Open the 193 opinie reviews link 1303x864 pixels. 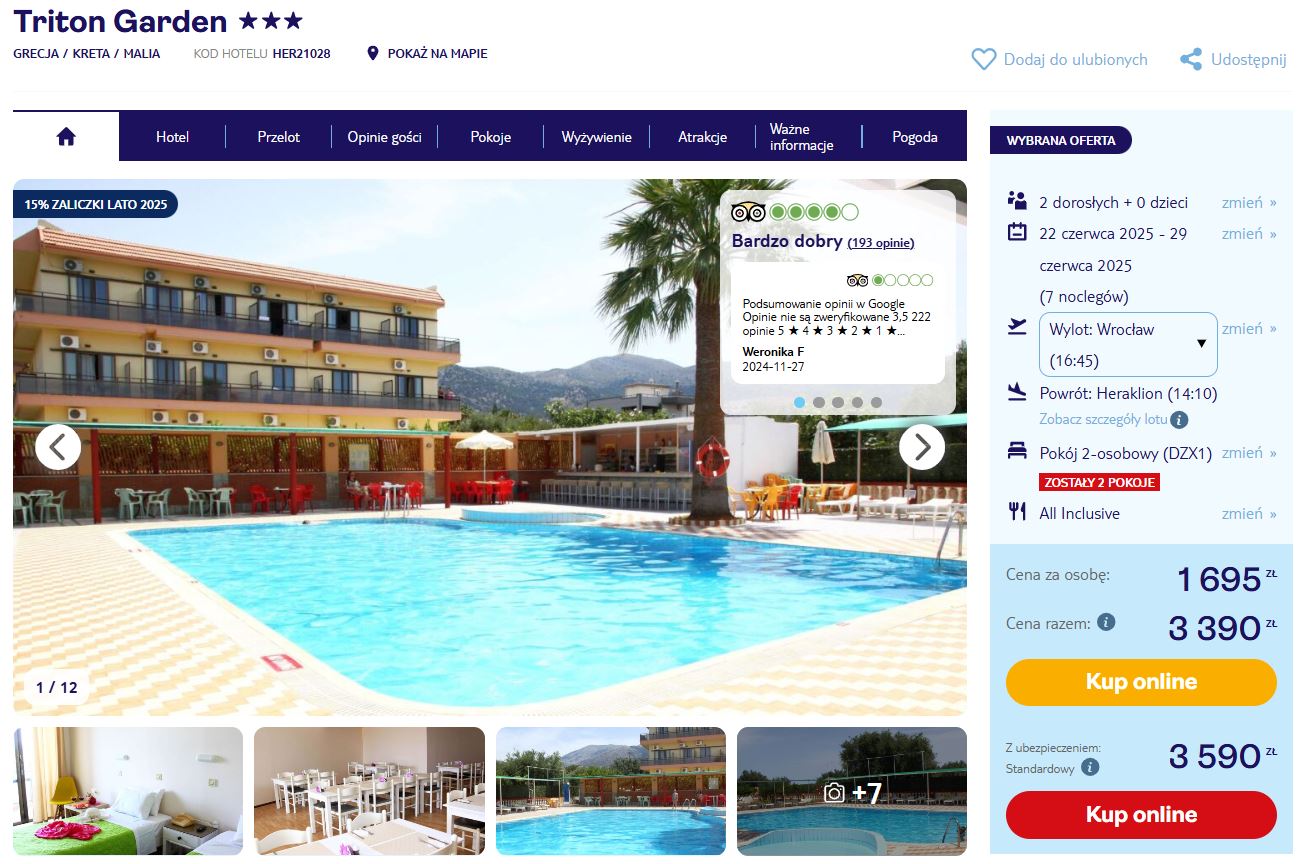(881, 243)
